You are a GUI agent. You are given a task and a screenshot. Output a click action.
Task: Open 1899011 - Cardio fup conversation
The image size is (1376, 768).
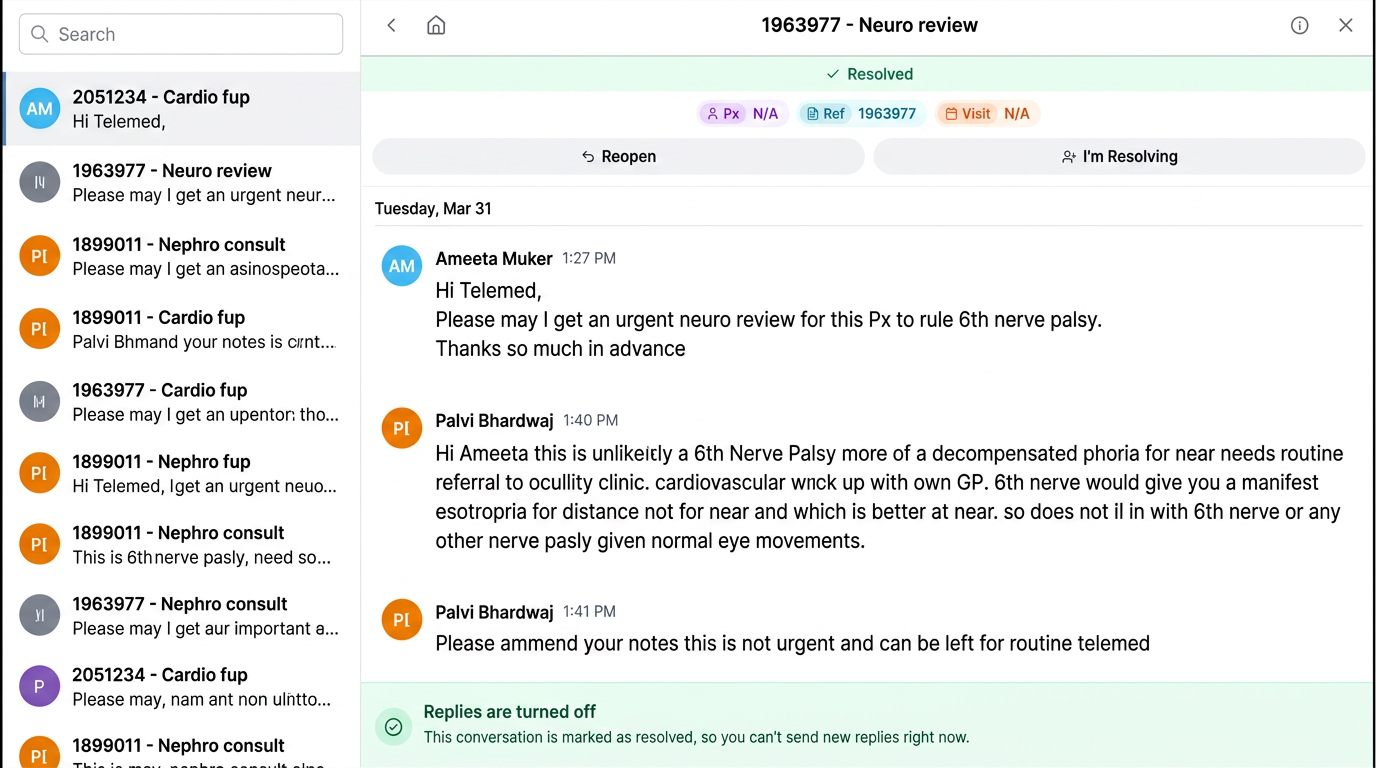coord(181,329)
